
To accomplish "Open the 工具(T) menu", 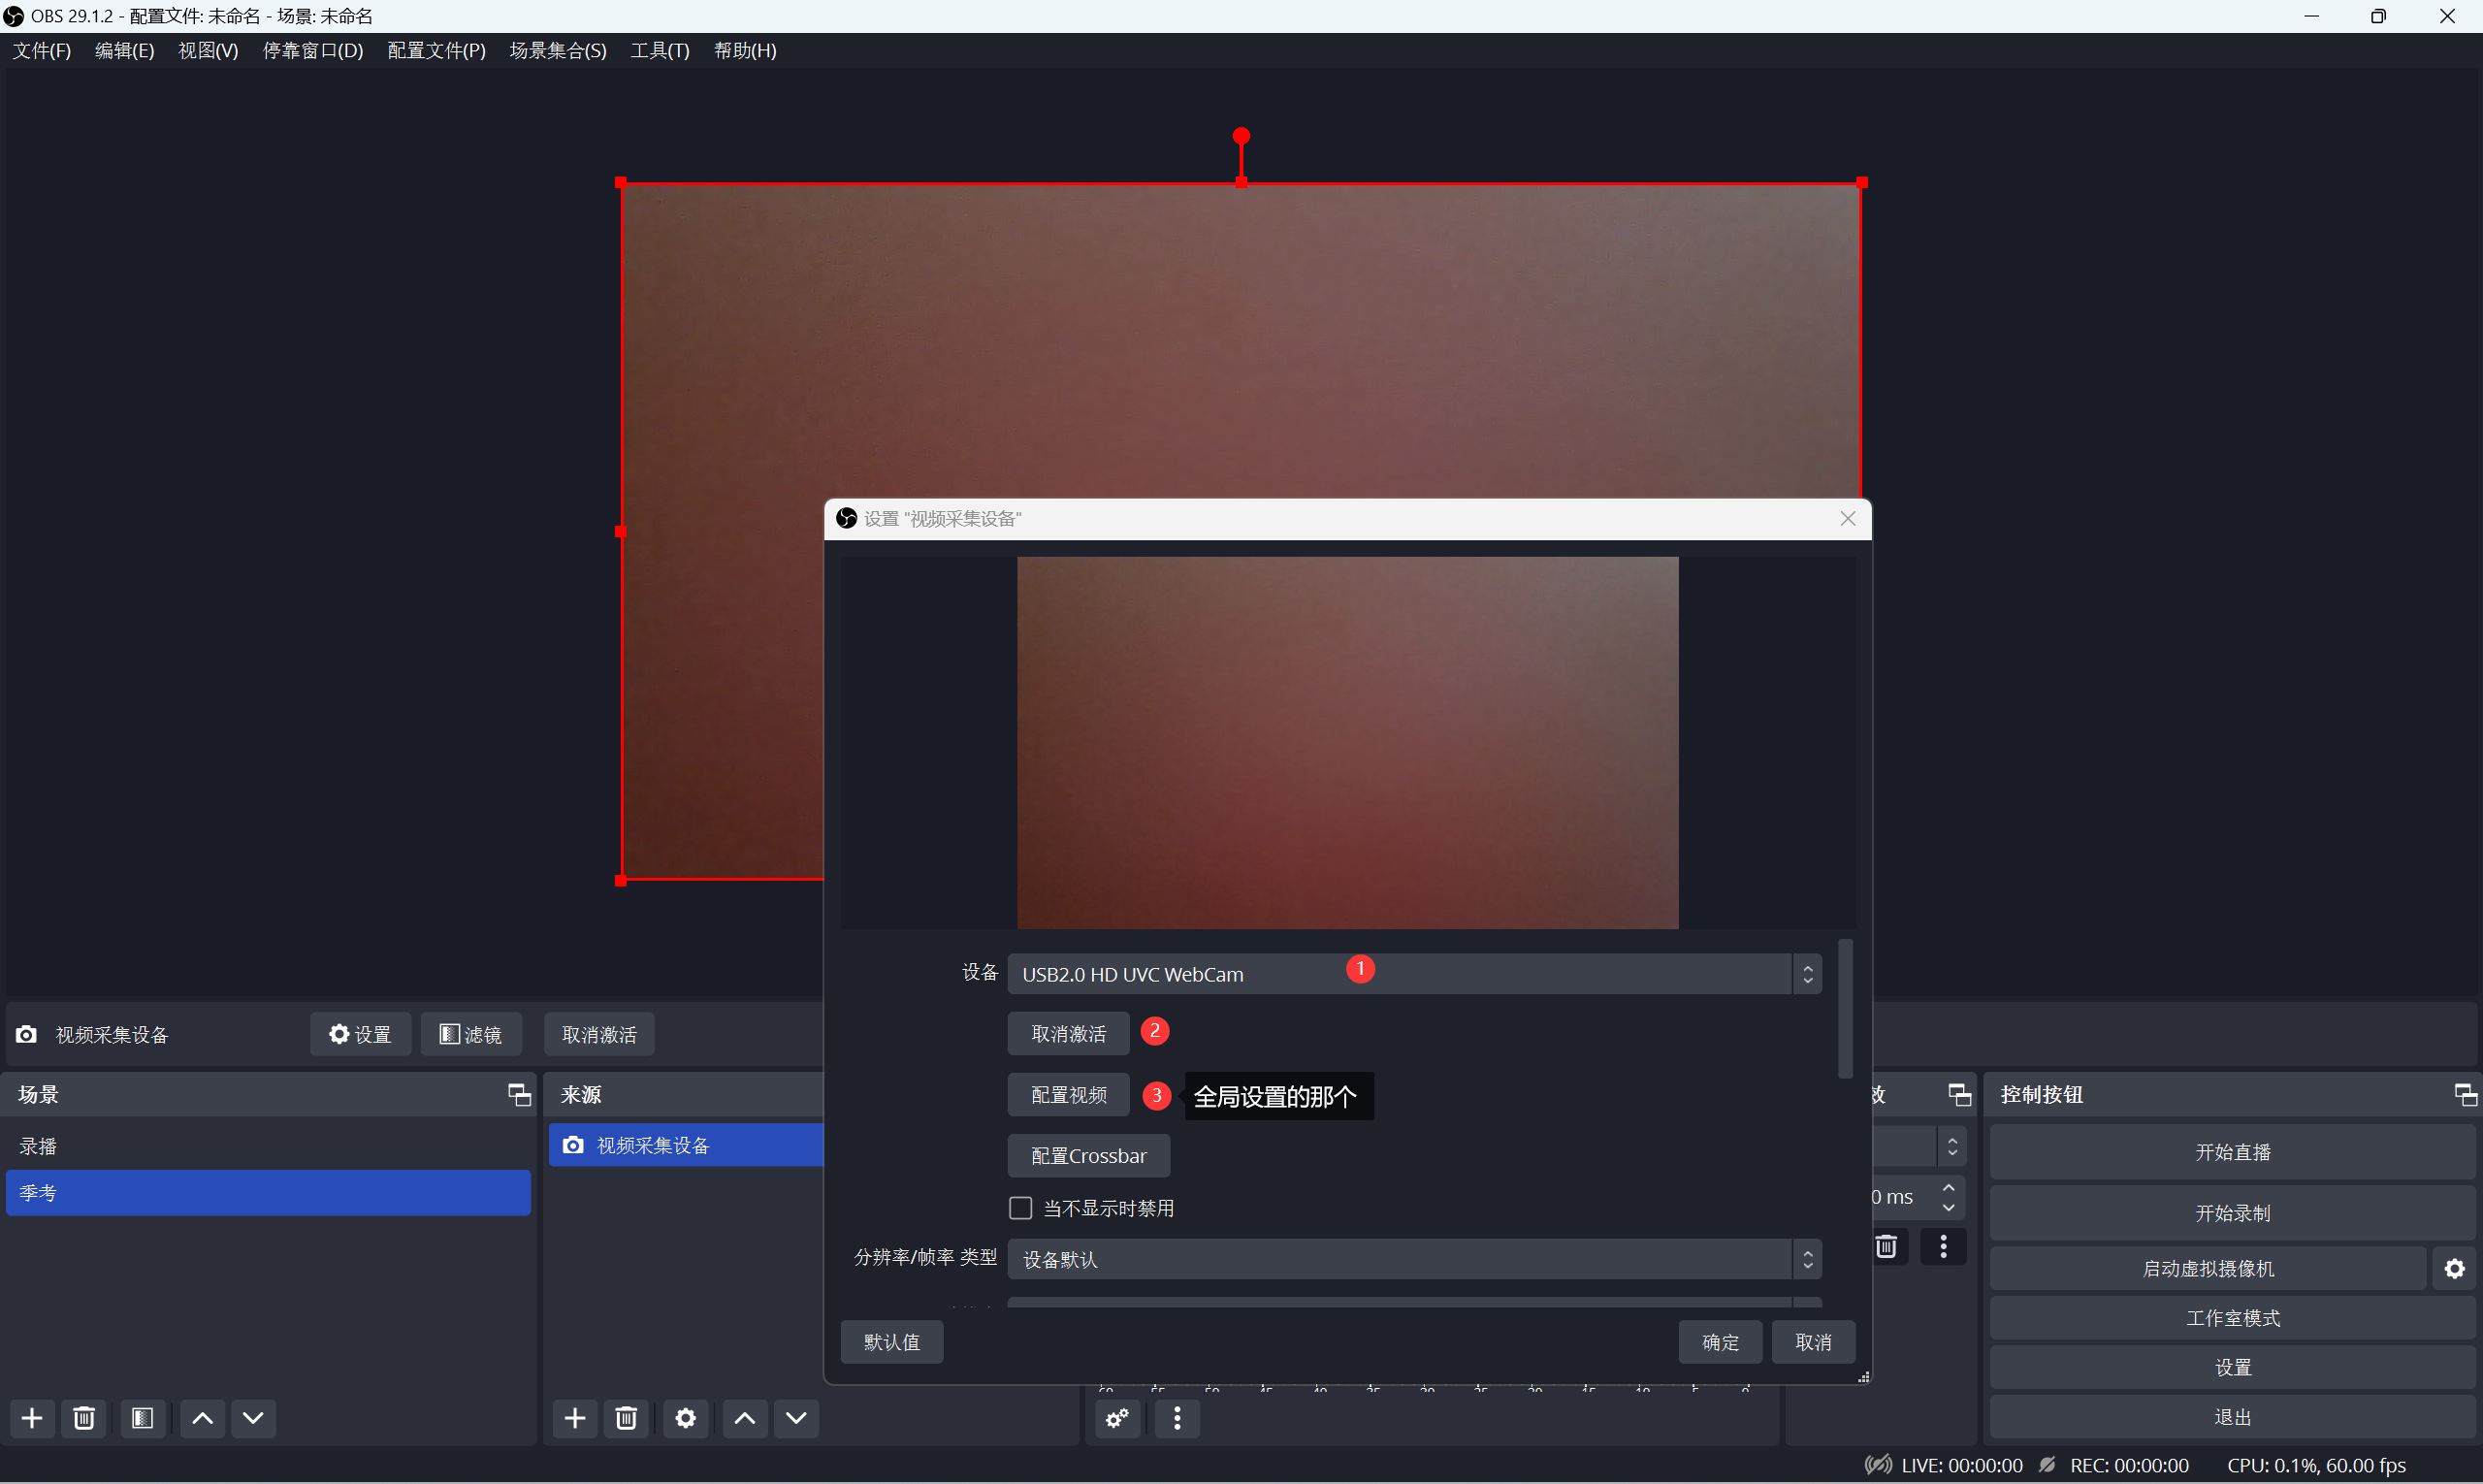I will [x=659, y=50].
